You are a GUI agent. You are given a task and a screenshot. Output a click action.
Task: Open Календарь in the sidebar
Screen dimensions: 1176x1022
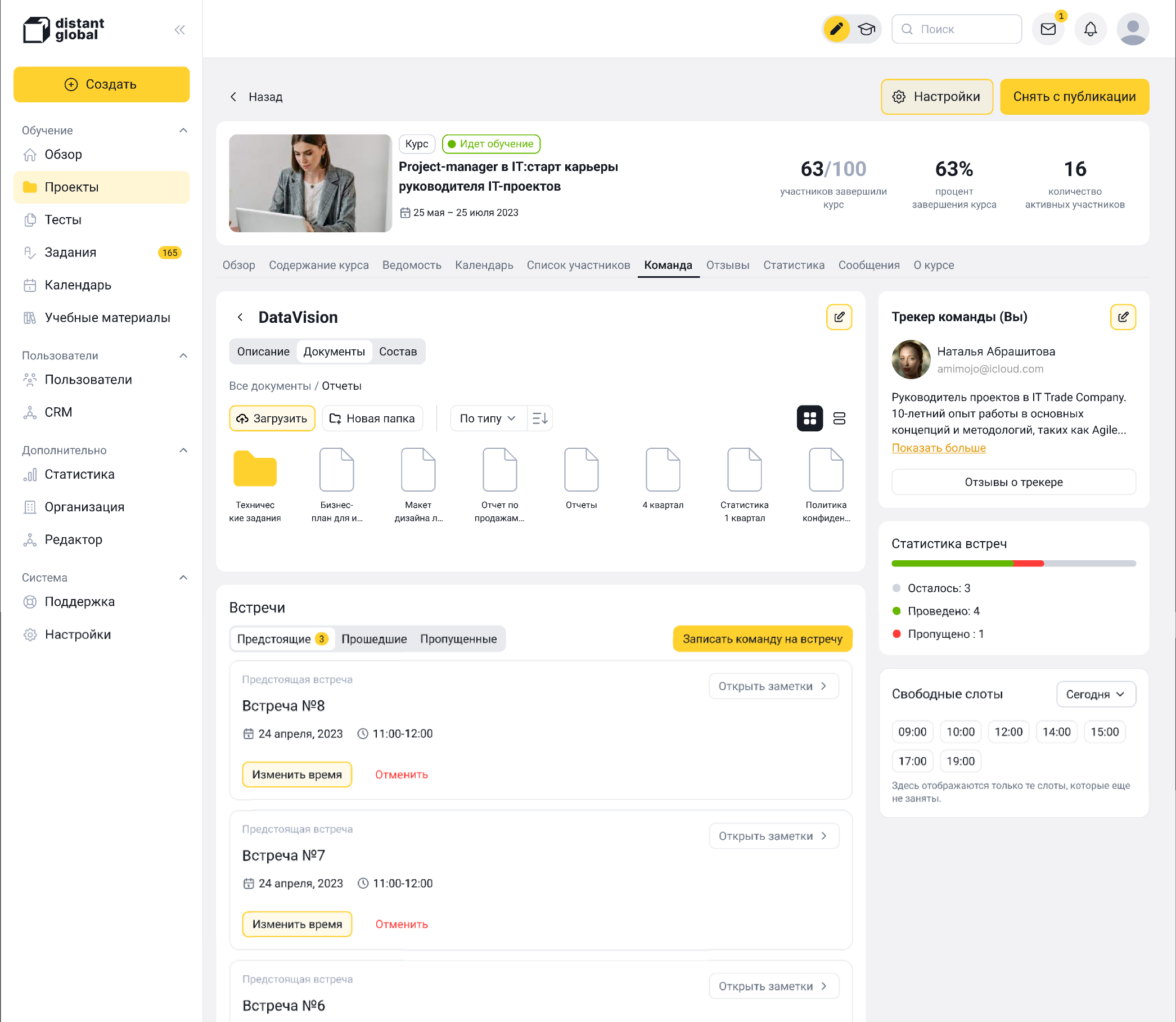101,285
